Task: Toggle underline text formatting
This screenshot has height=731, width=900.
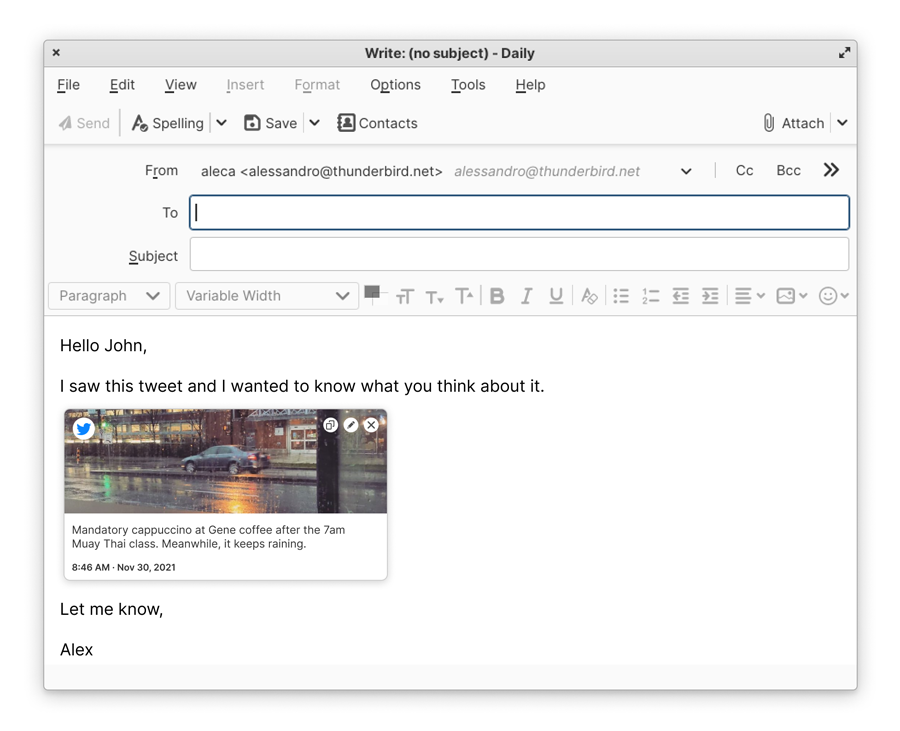Action: [556, 296]
